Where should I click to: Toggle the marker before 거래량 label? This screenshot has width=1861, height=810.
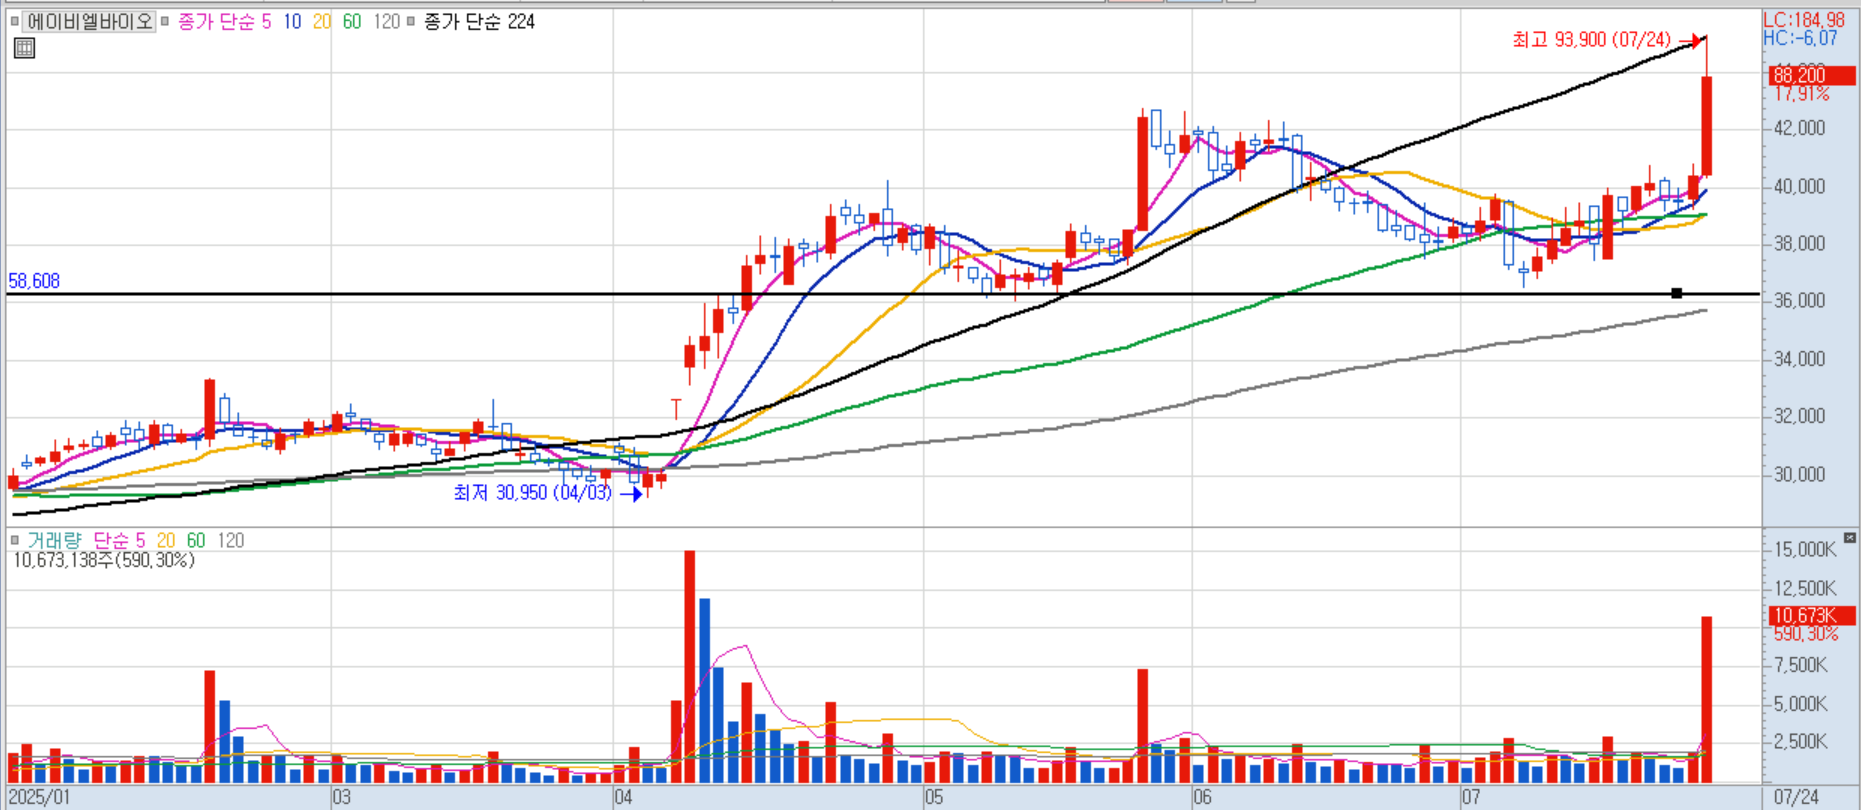[x=15, y=540]
